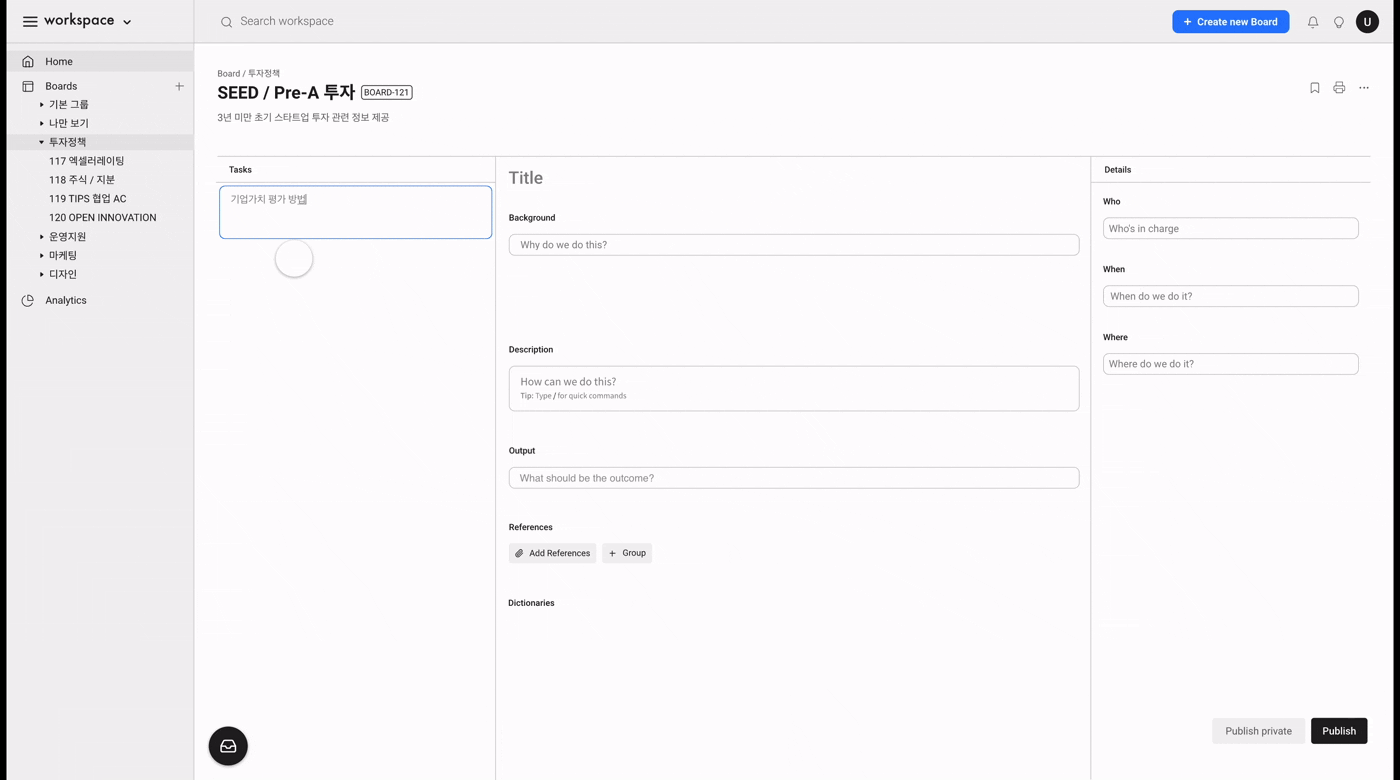The height and width of the screenshot is (780, 1400).
Task: Open board 117 엑셀러레이팅
Action: coord(87,161)
